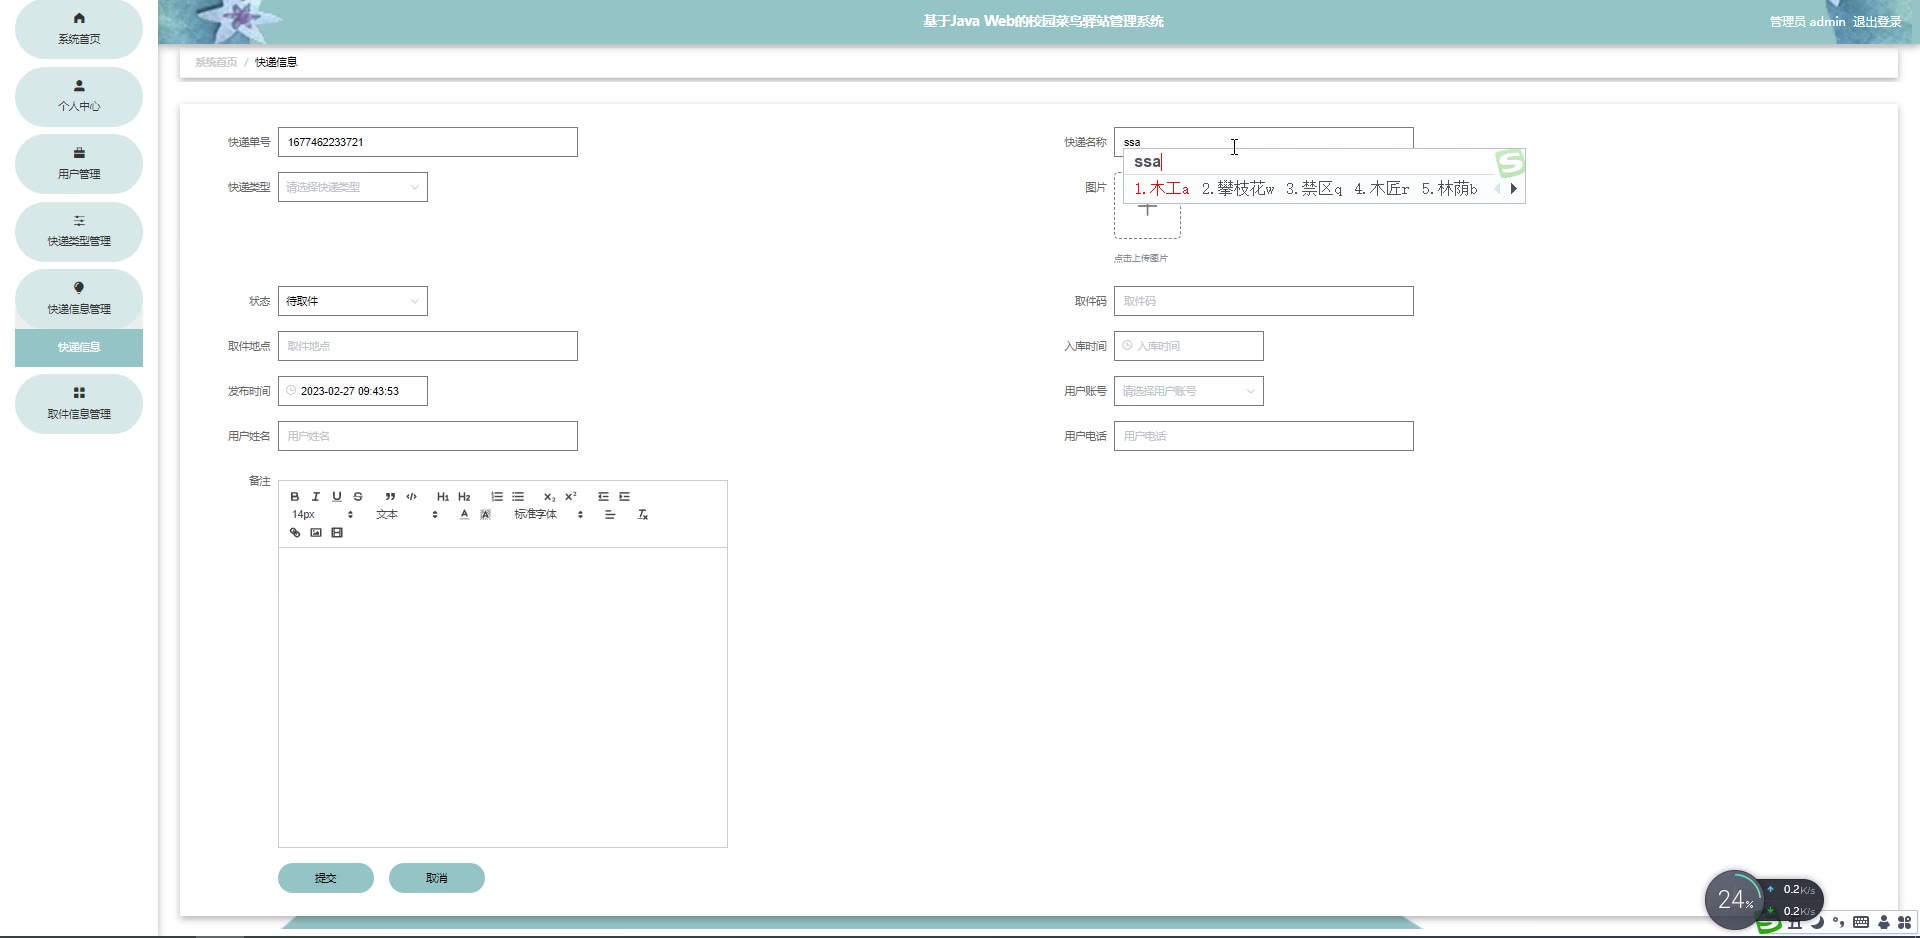Click the 取件码 input field
The image size is (1920, 938).
(1263, 301)
